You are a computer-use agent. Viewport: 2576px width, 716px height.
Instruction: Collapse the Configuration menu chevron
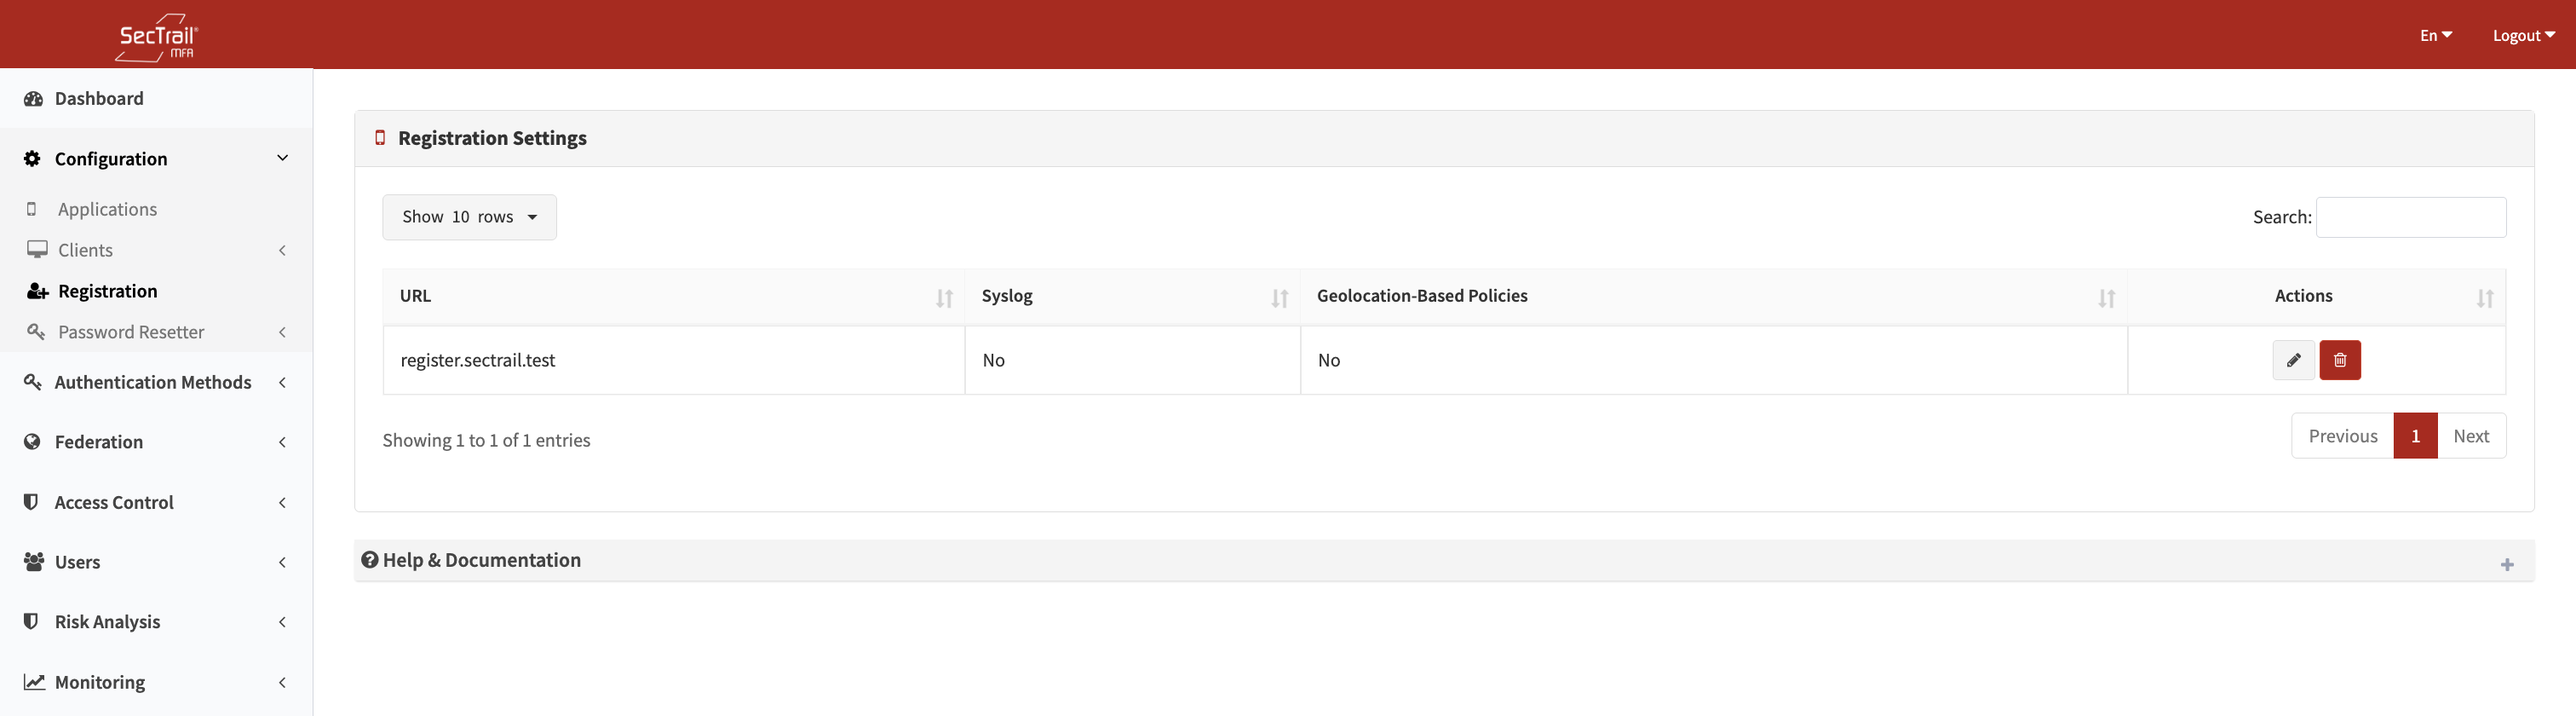coord(283,158)
